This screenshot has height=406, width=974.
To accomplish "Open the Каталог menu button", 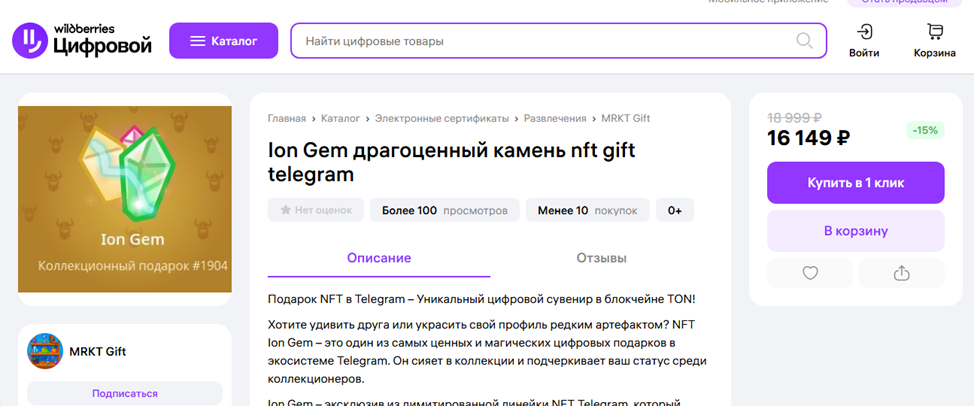I will click(224, 41).
